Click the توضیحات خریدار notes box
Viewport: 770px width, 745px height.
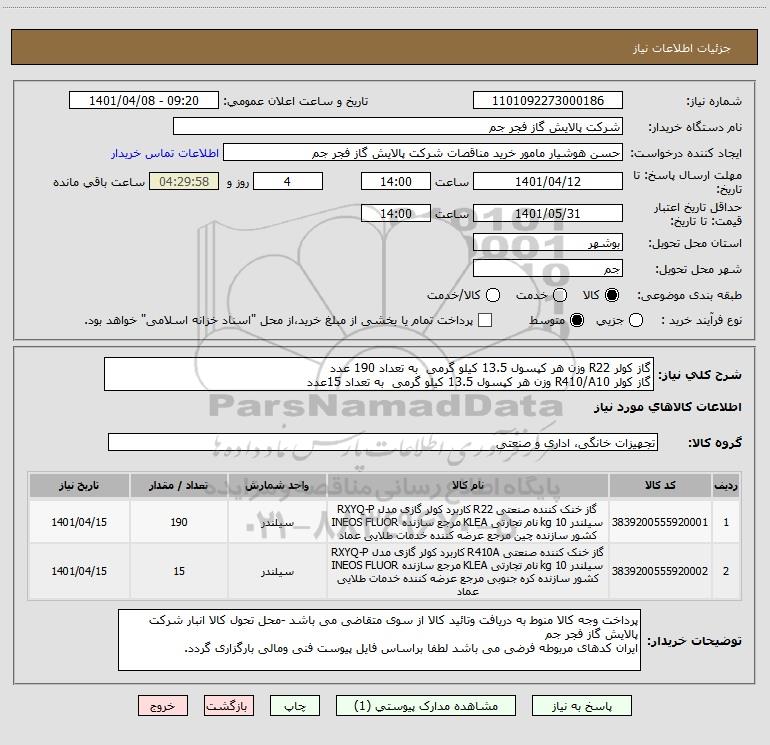point(379,640)
